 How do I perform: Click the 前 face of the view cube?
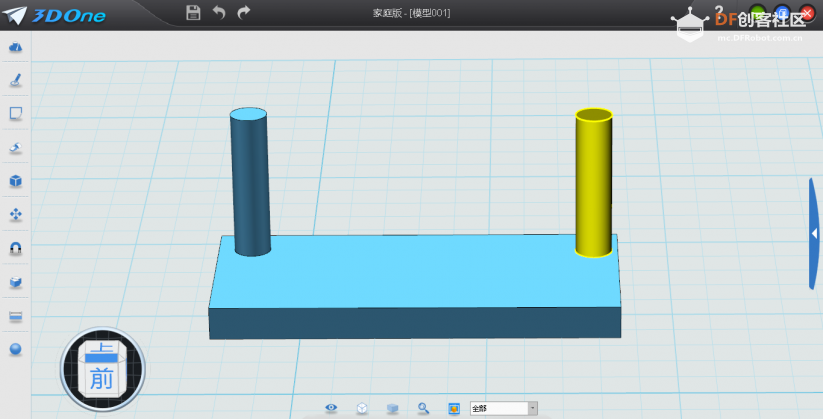[x=101, y=379]
